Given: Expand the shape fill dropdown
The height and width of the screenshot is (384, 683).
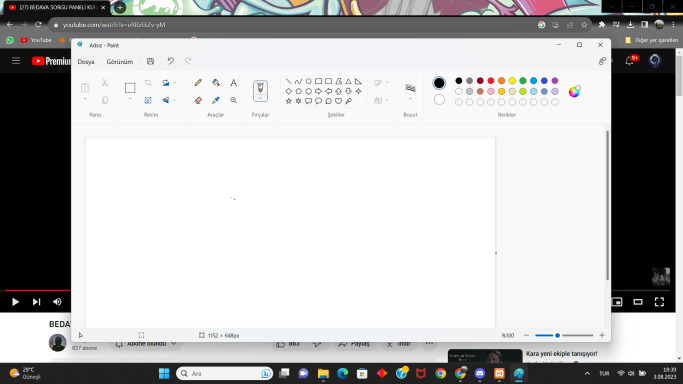Looking at the screenshot, I should coord(387,101).
